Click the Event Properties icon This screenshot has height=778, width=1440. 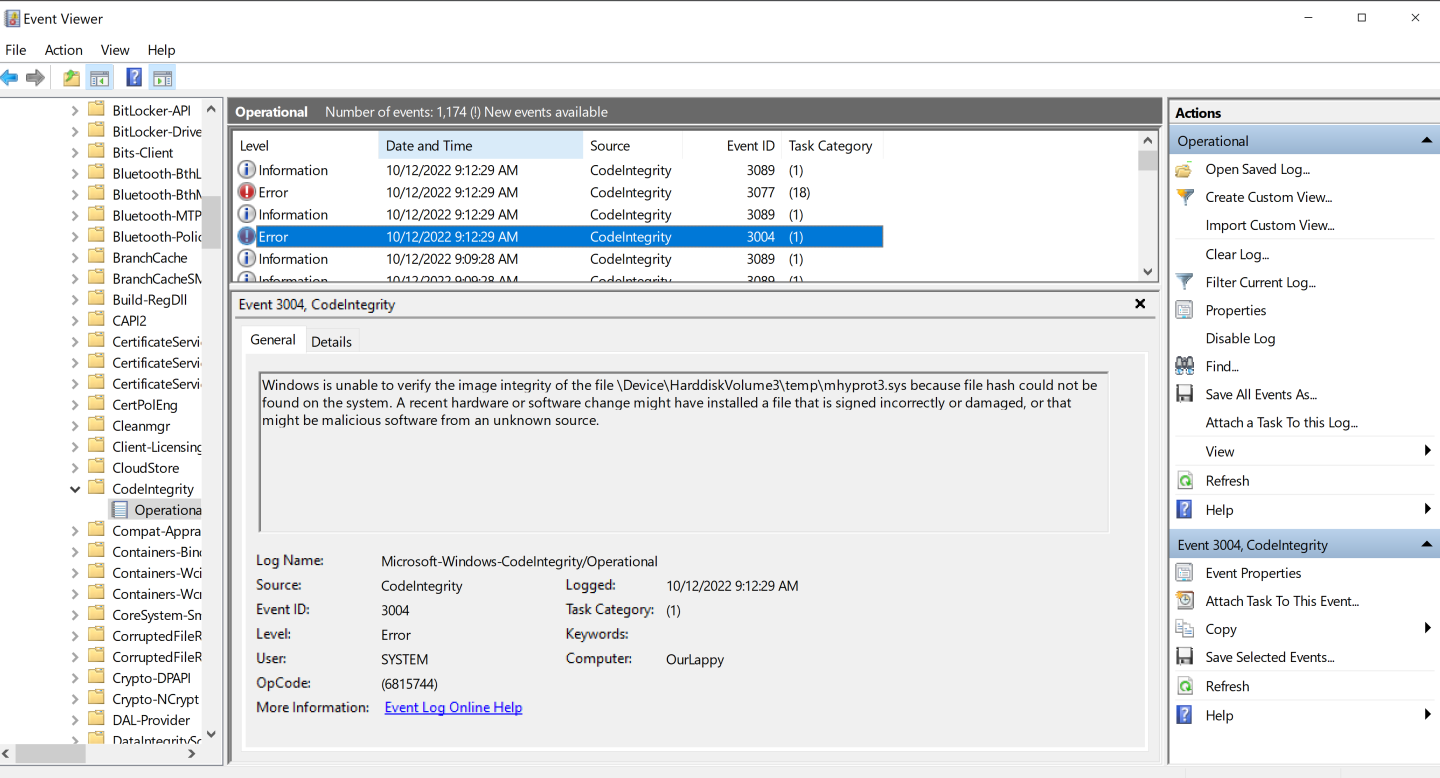(1185, 573)
